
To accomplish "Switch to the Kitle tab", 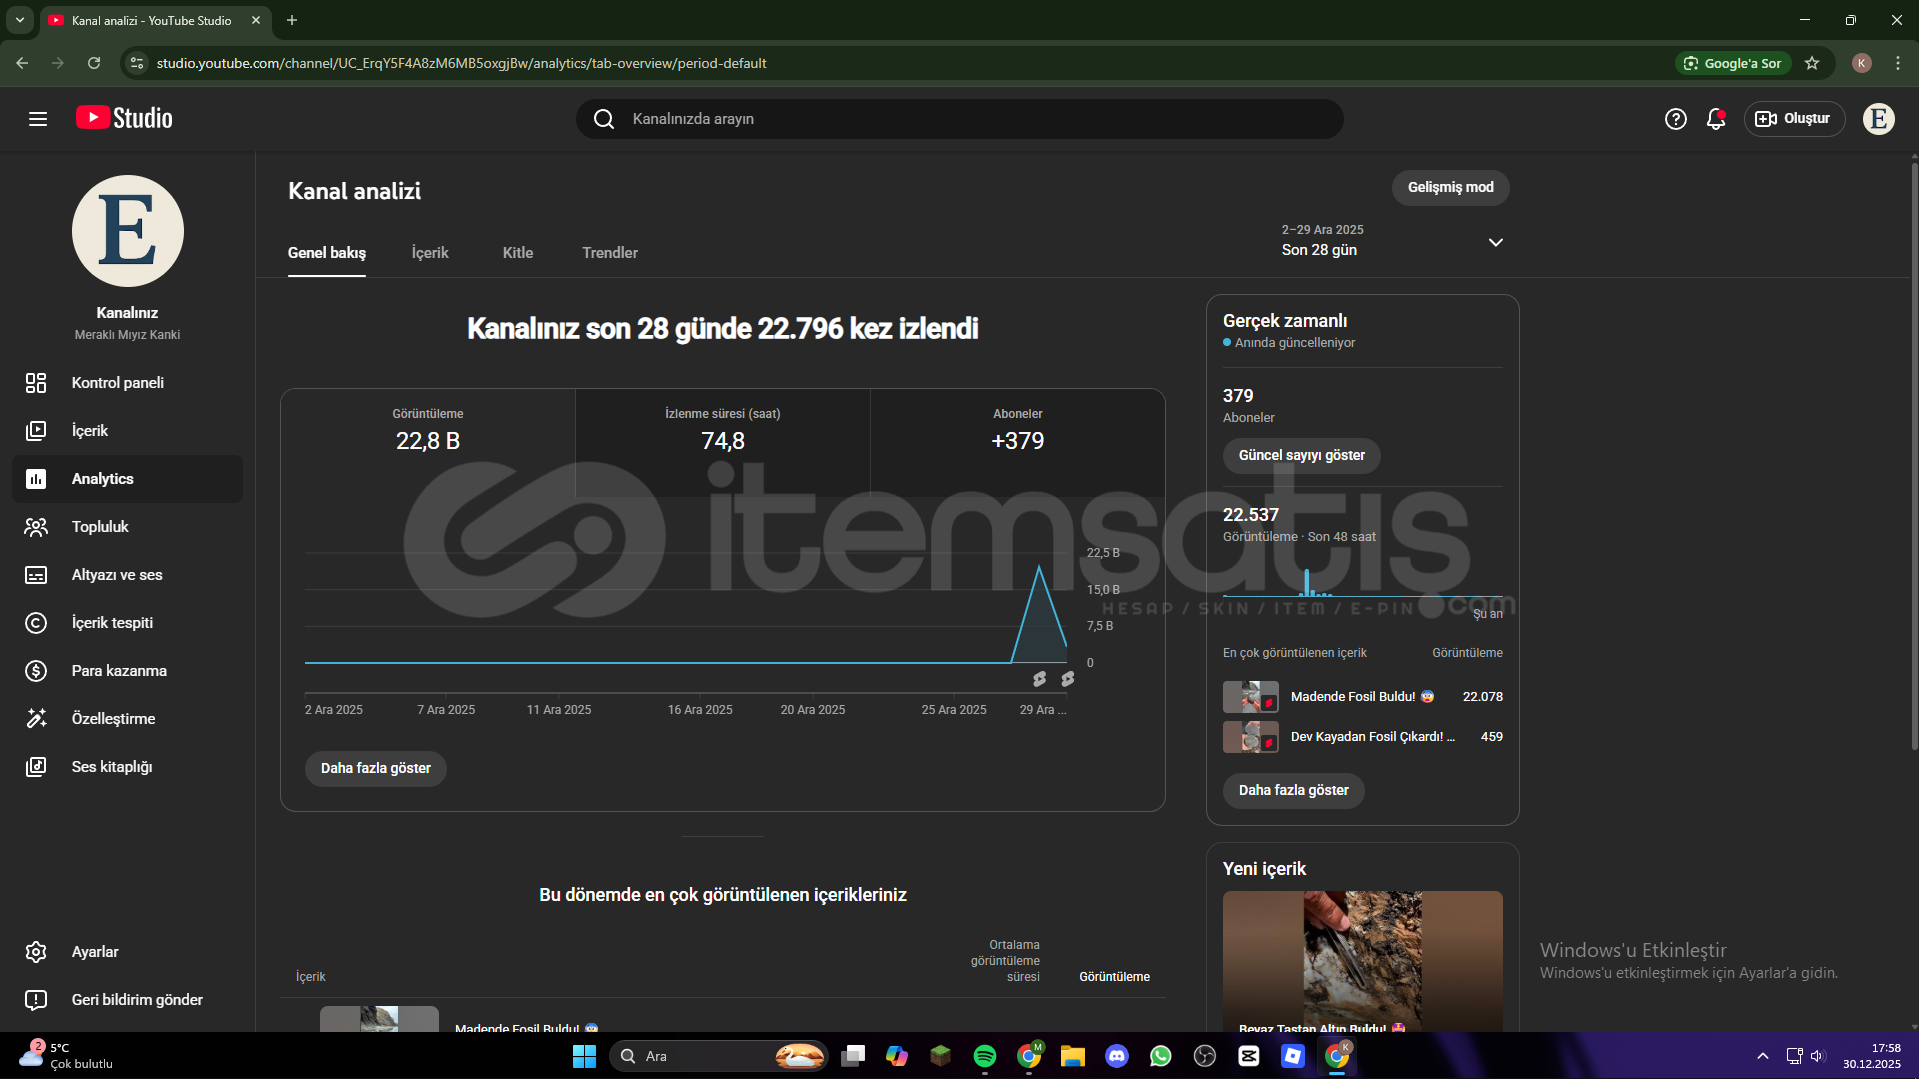I will click(518, 253).
